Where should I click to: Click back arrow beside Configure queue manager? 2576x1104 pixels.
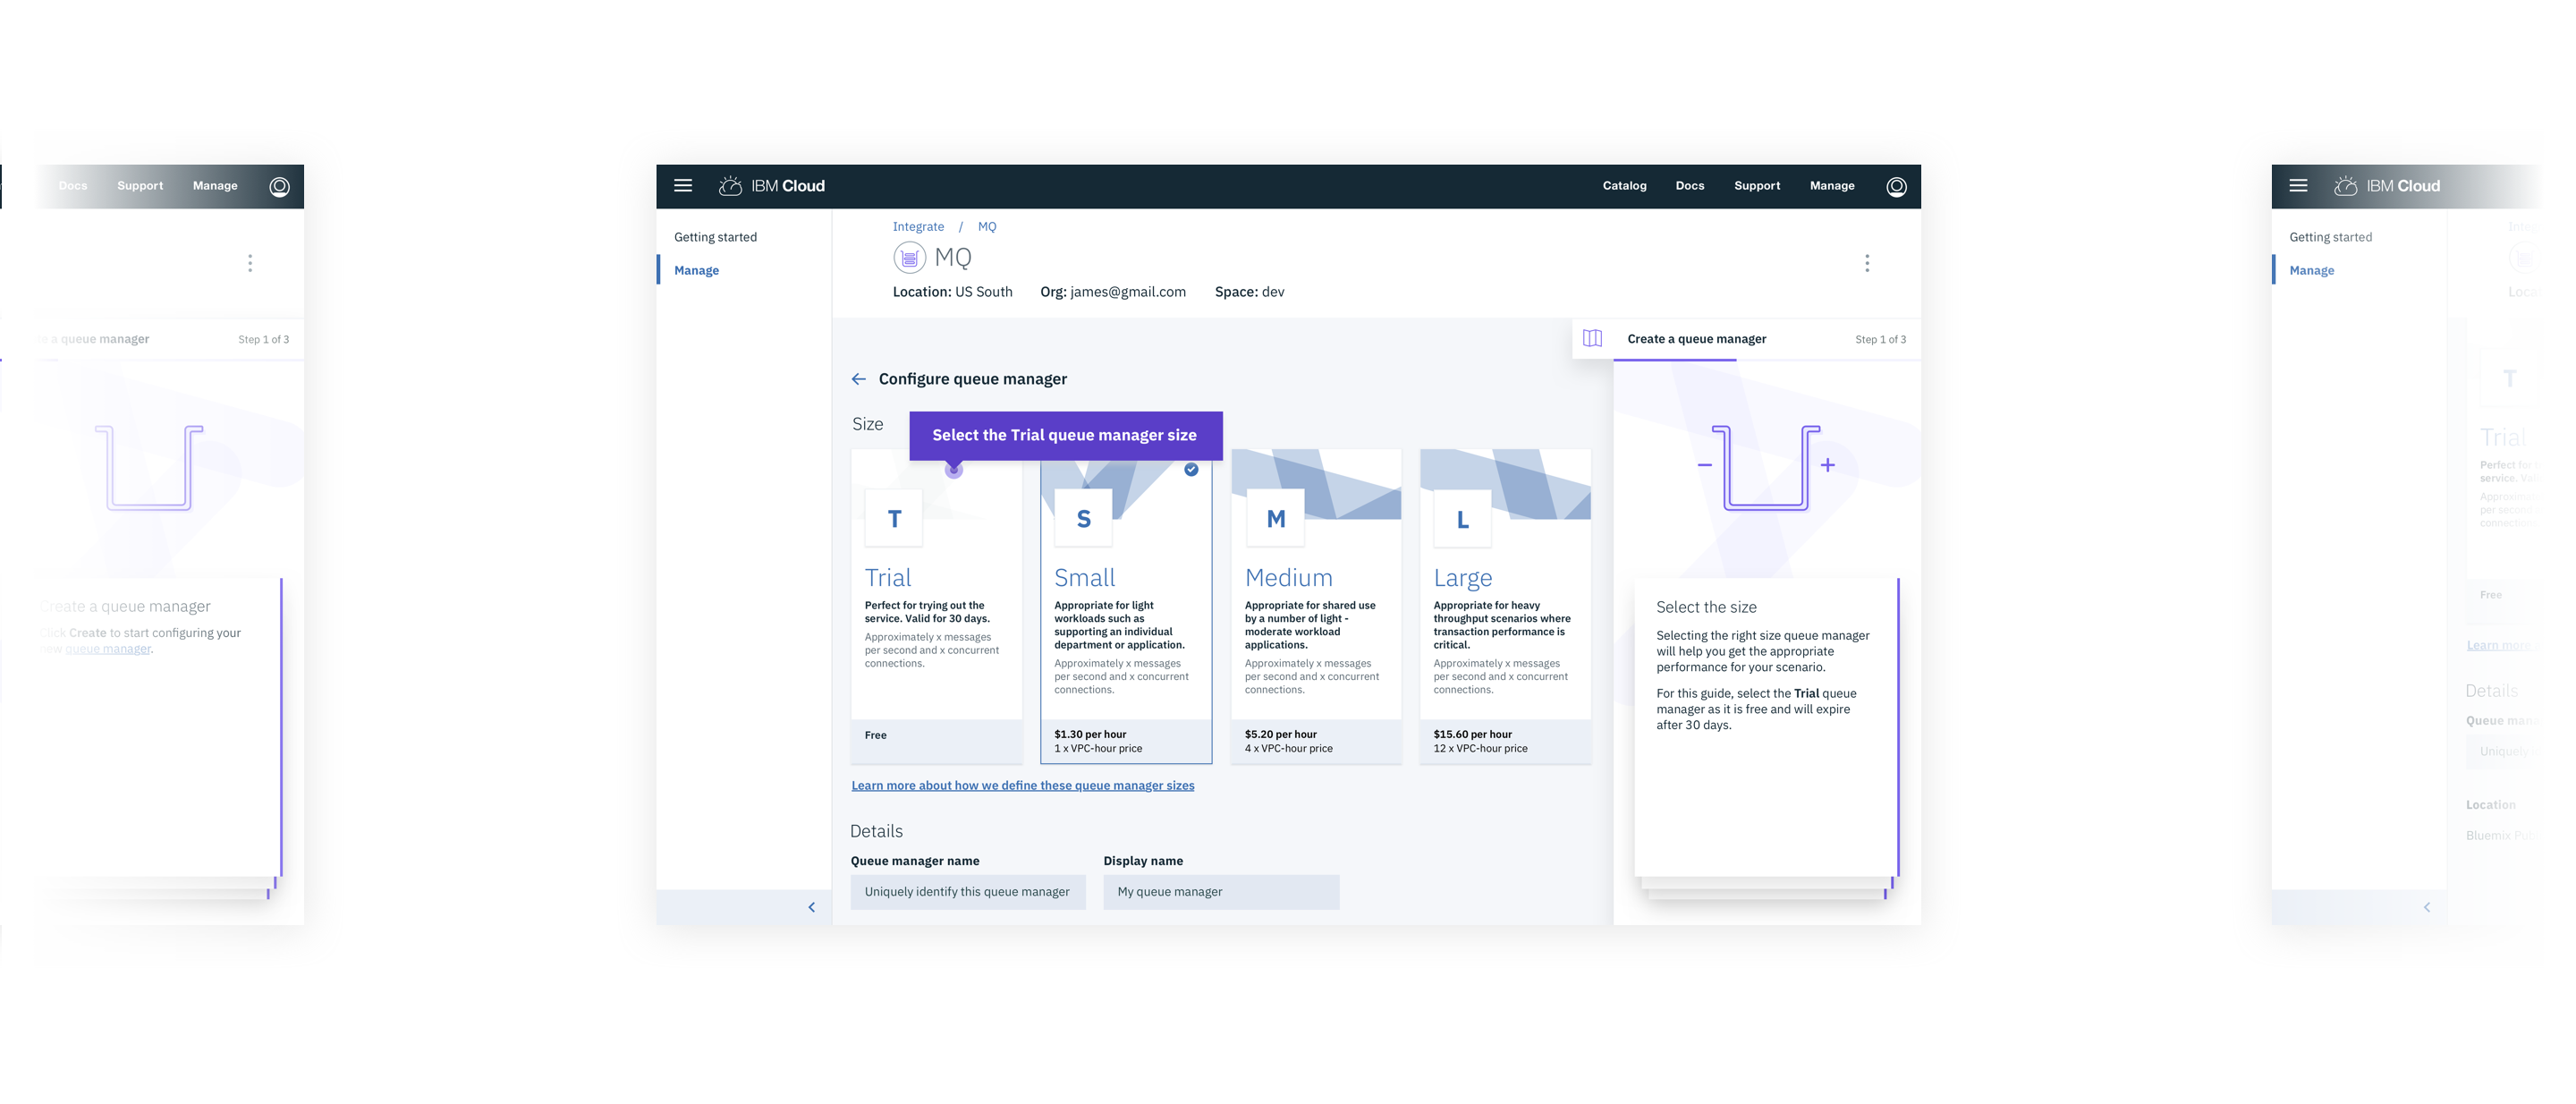(858, 379)
